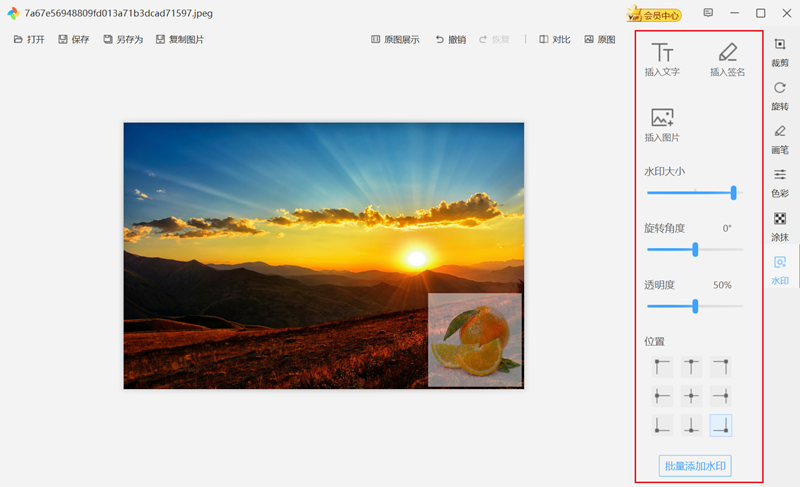Position watermark at top-left
The image size is (800, 487).
tap(662, 367)
